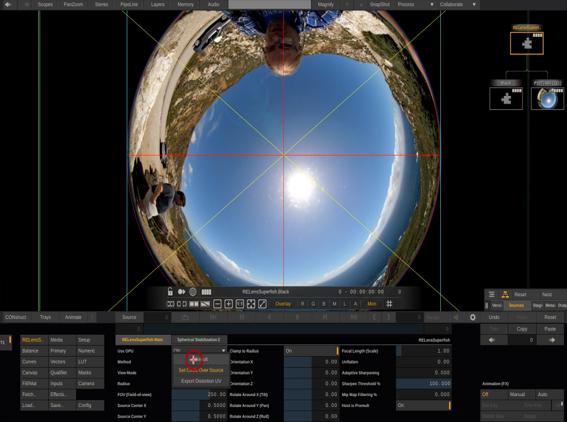Toggle the A alpha channel view
Image resolution: width=567 pixels, height=422 pixels.
pyautogui.click(x=355, y=304)
